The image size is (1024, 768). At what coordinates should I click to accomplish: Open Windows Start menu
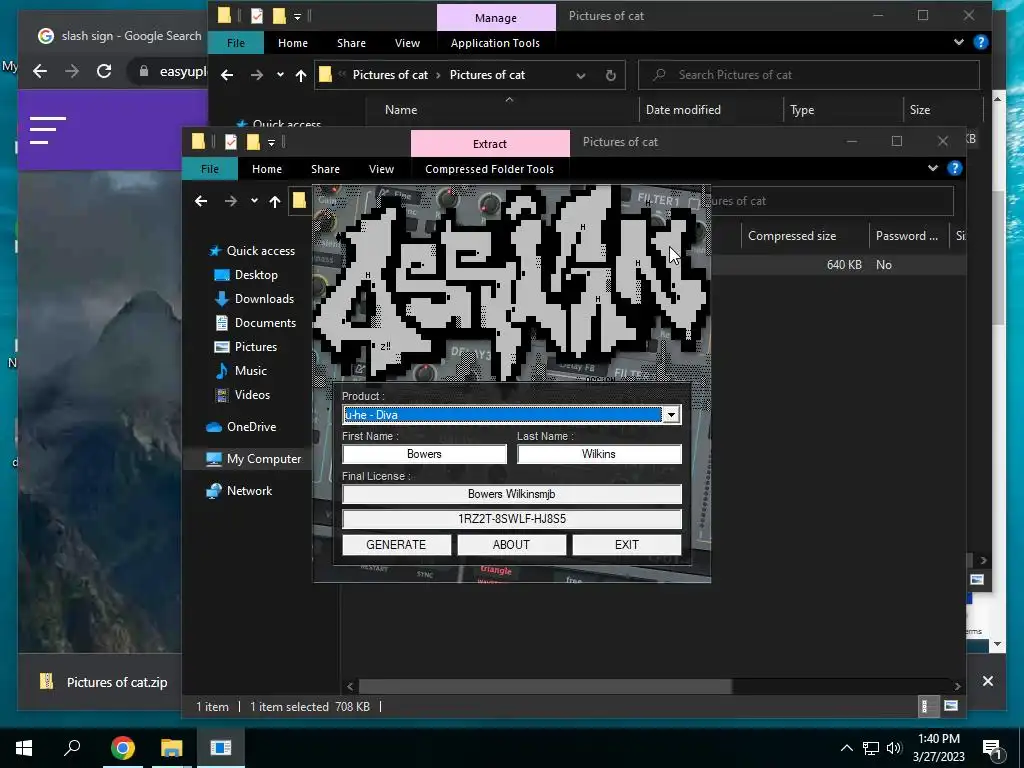click(24, 748)
